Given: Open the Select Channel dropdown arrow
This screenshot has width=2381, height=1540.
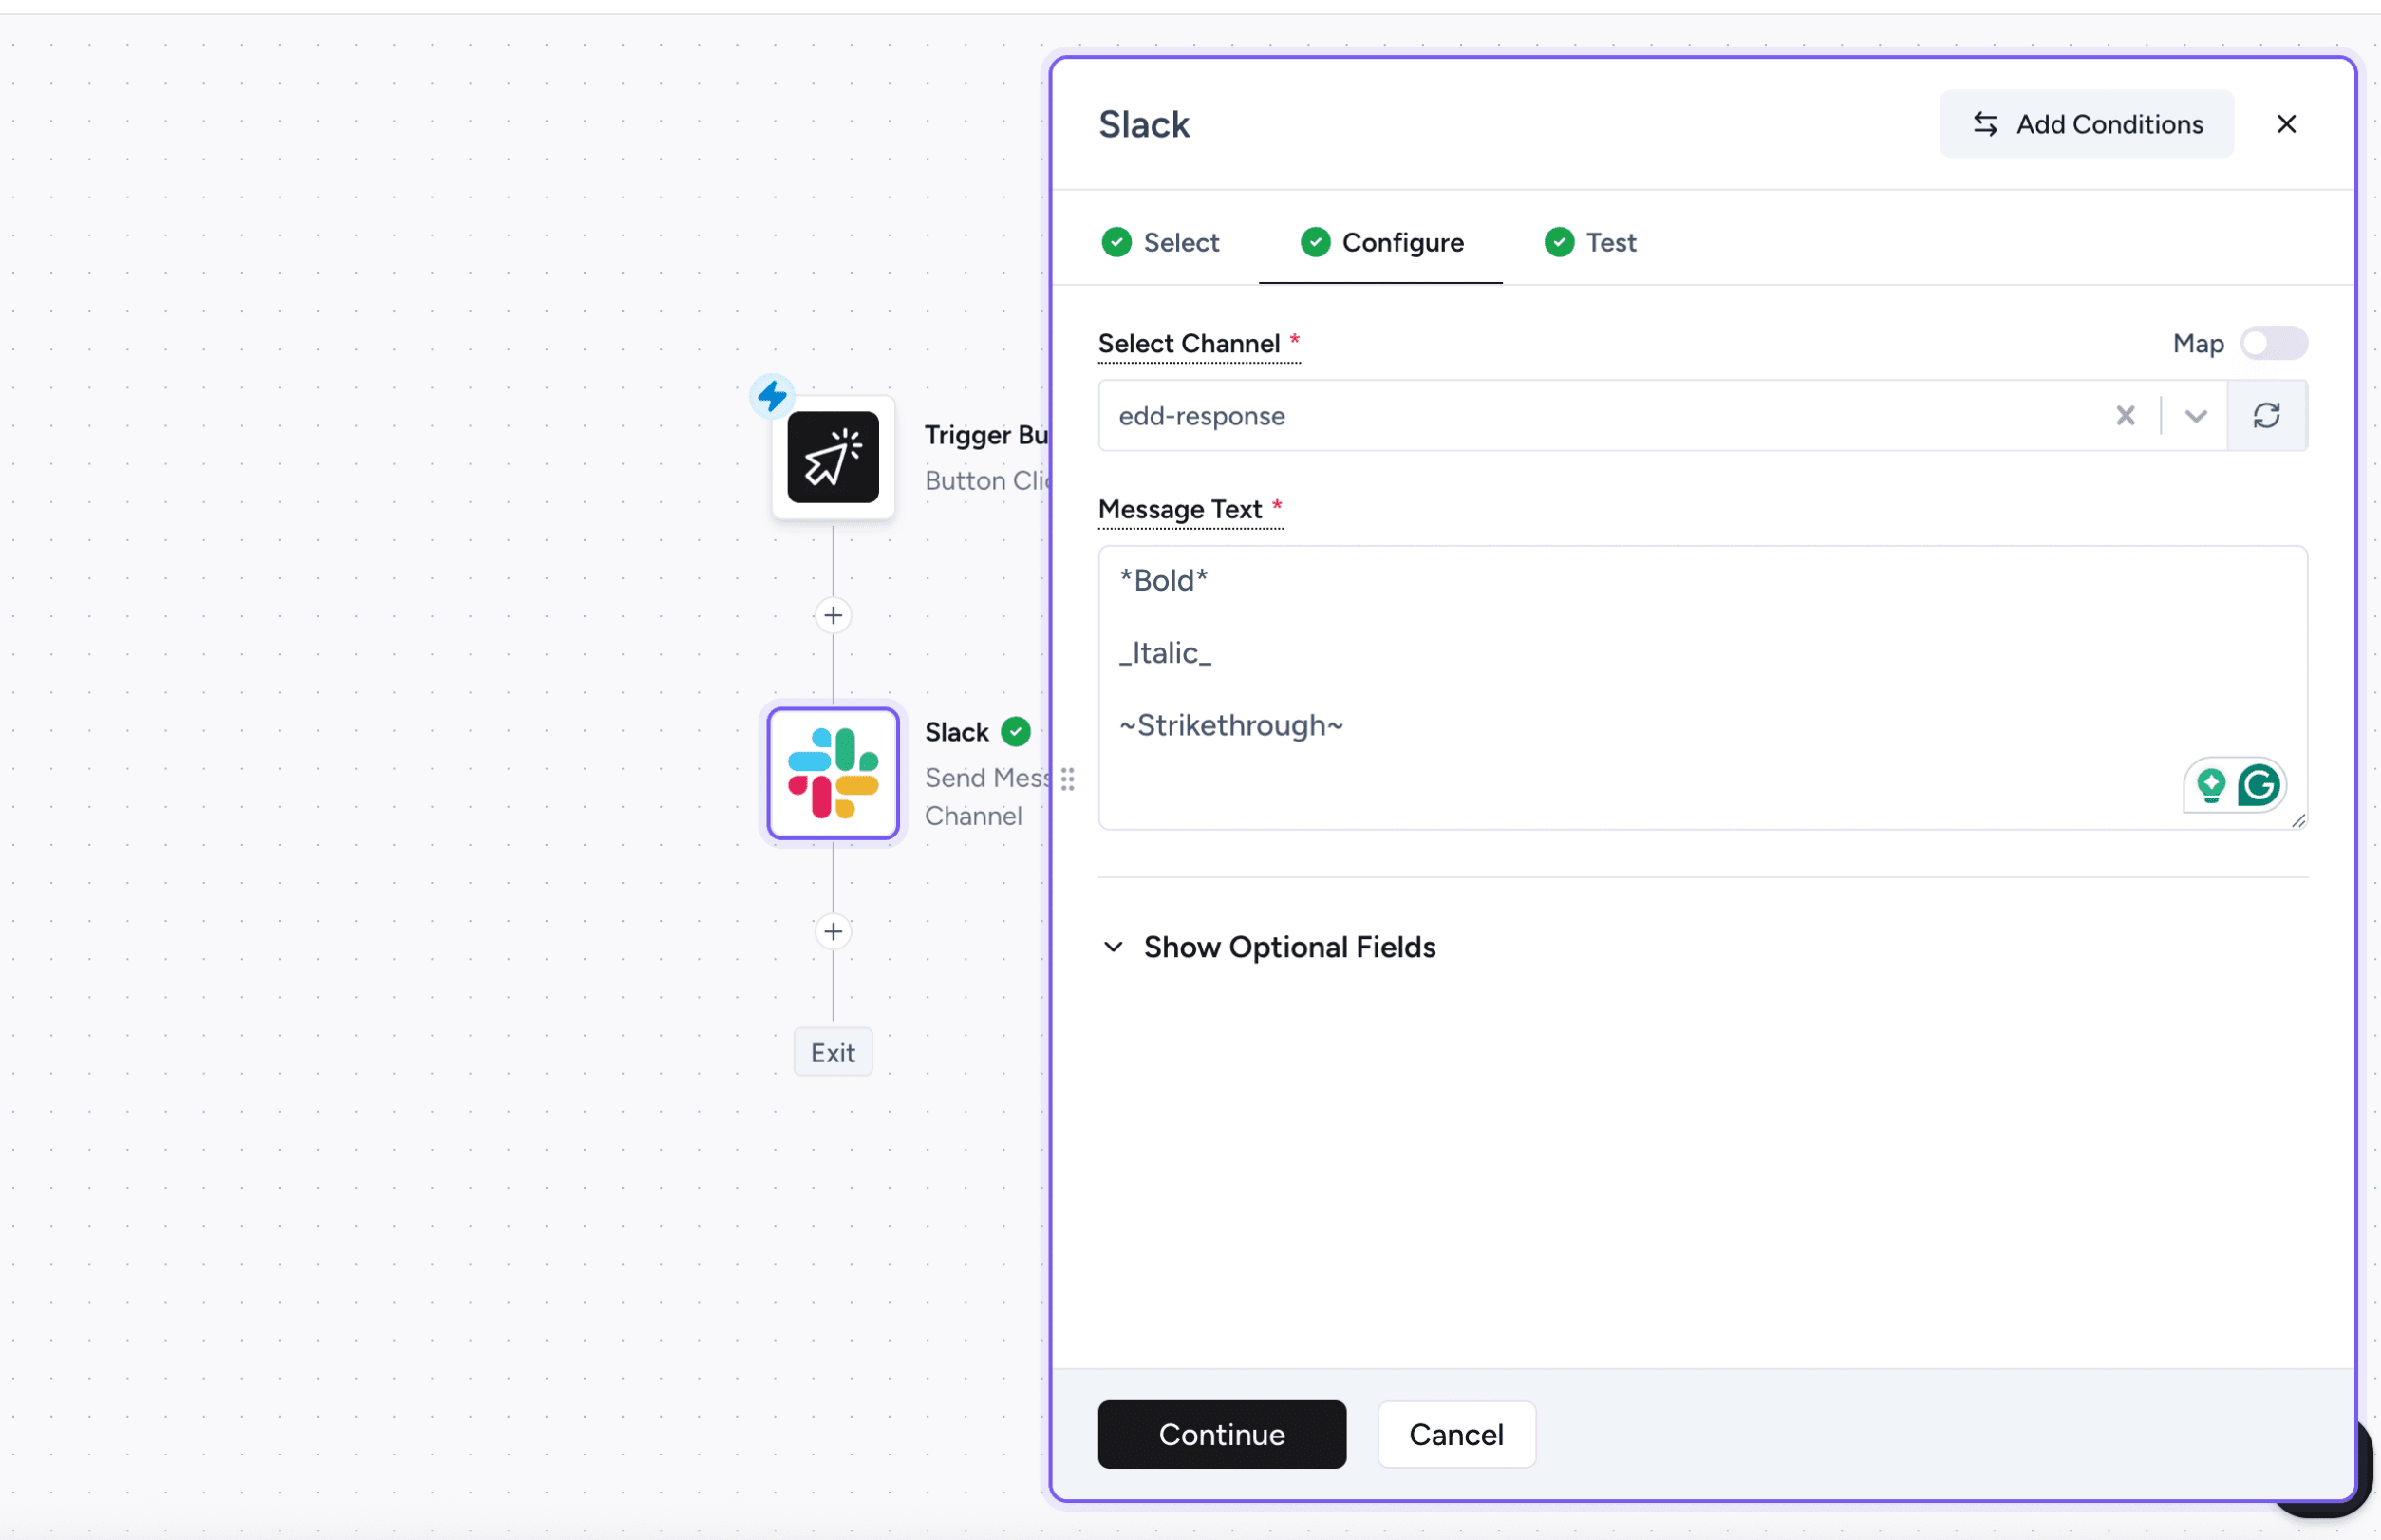Looking at the screenshot, I should pyautogui.click(x=2195, y=415).
